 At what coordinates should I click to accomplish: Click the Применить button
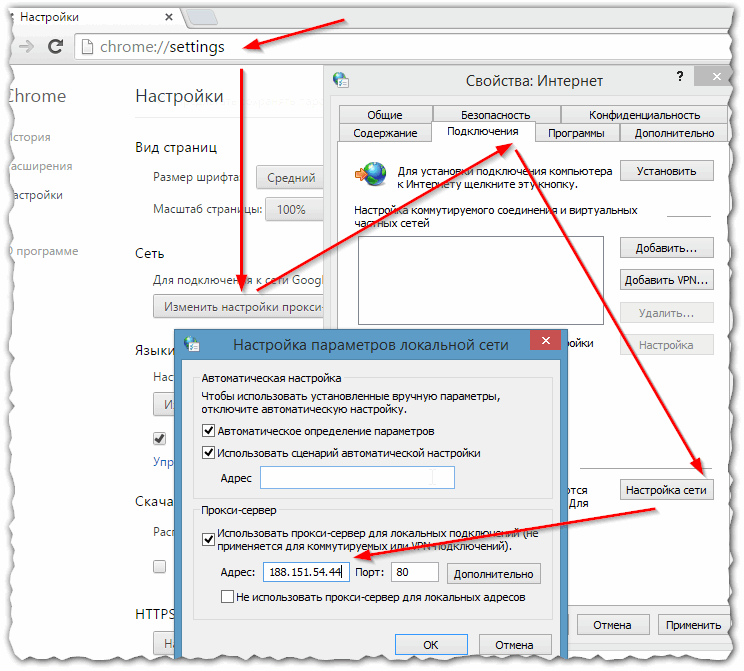pyautogui.click(x=693, y=625)
